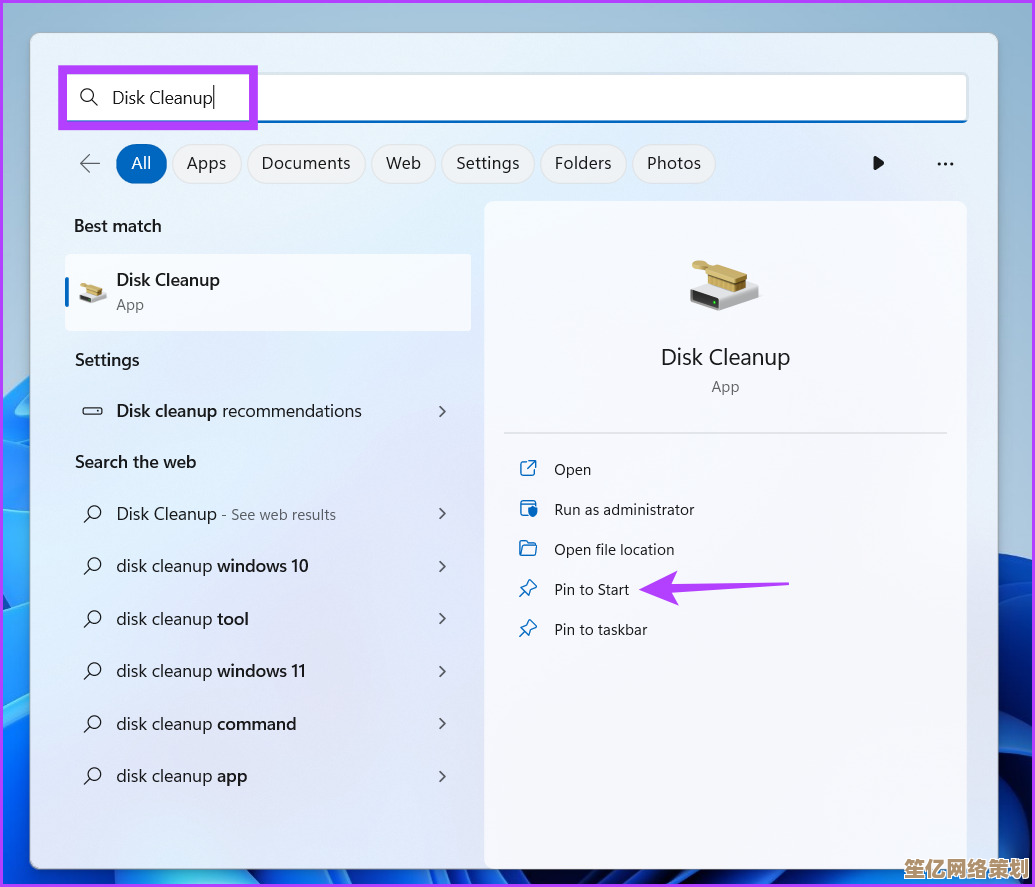Screen dimensions: 1035x887
Task: Click the back arrow beside filter tabs
Action: (90, 163)
